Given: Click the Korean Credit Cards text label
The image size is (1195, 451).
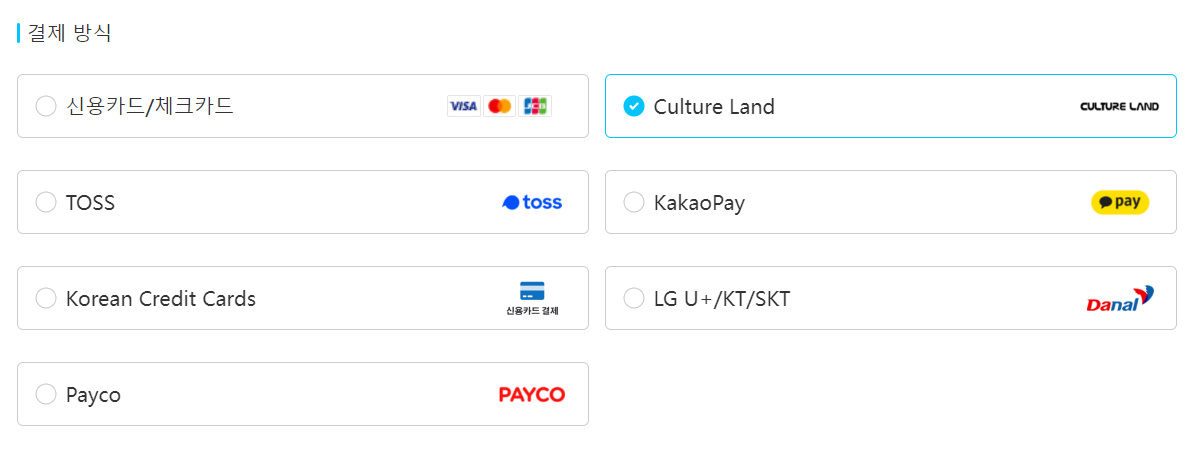Looking at the screenshot, I should [161, 299].
